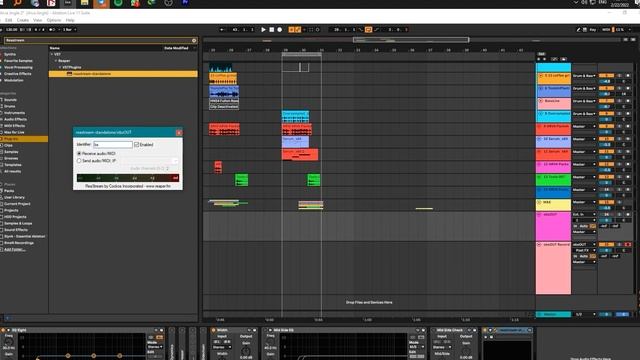Open output routing dropdown for Bassline track
The image size is (640, 360).
click(584, 101)
